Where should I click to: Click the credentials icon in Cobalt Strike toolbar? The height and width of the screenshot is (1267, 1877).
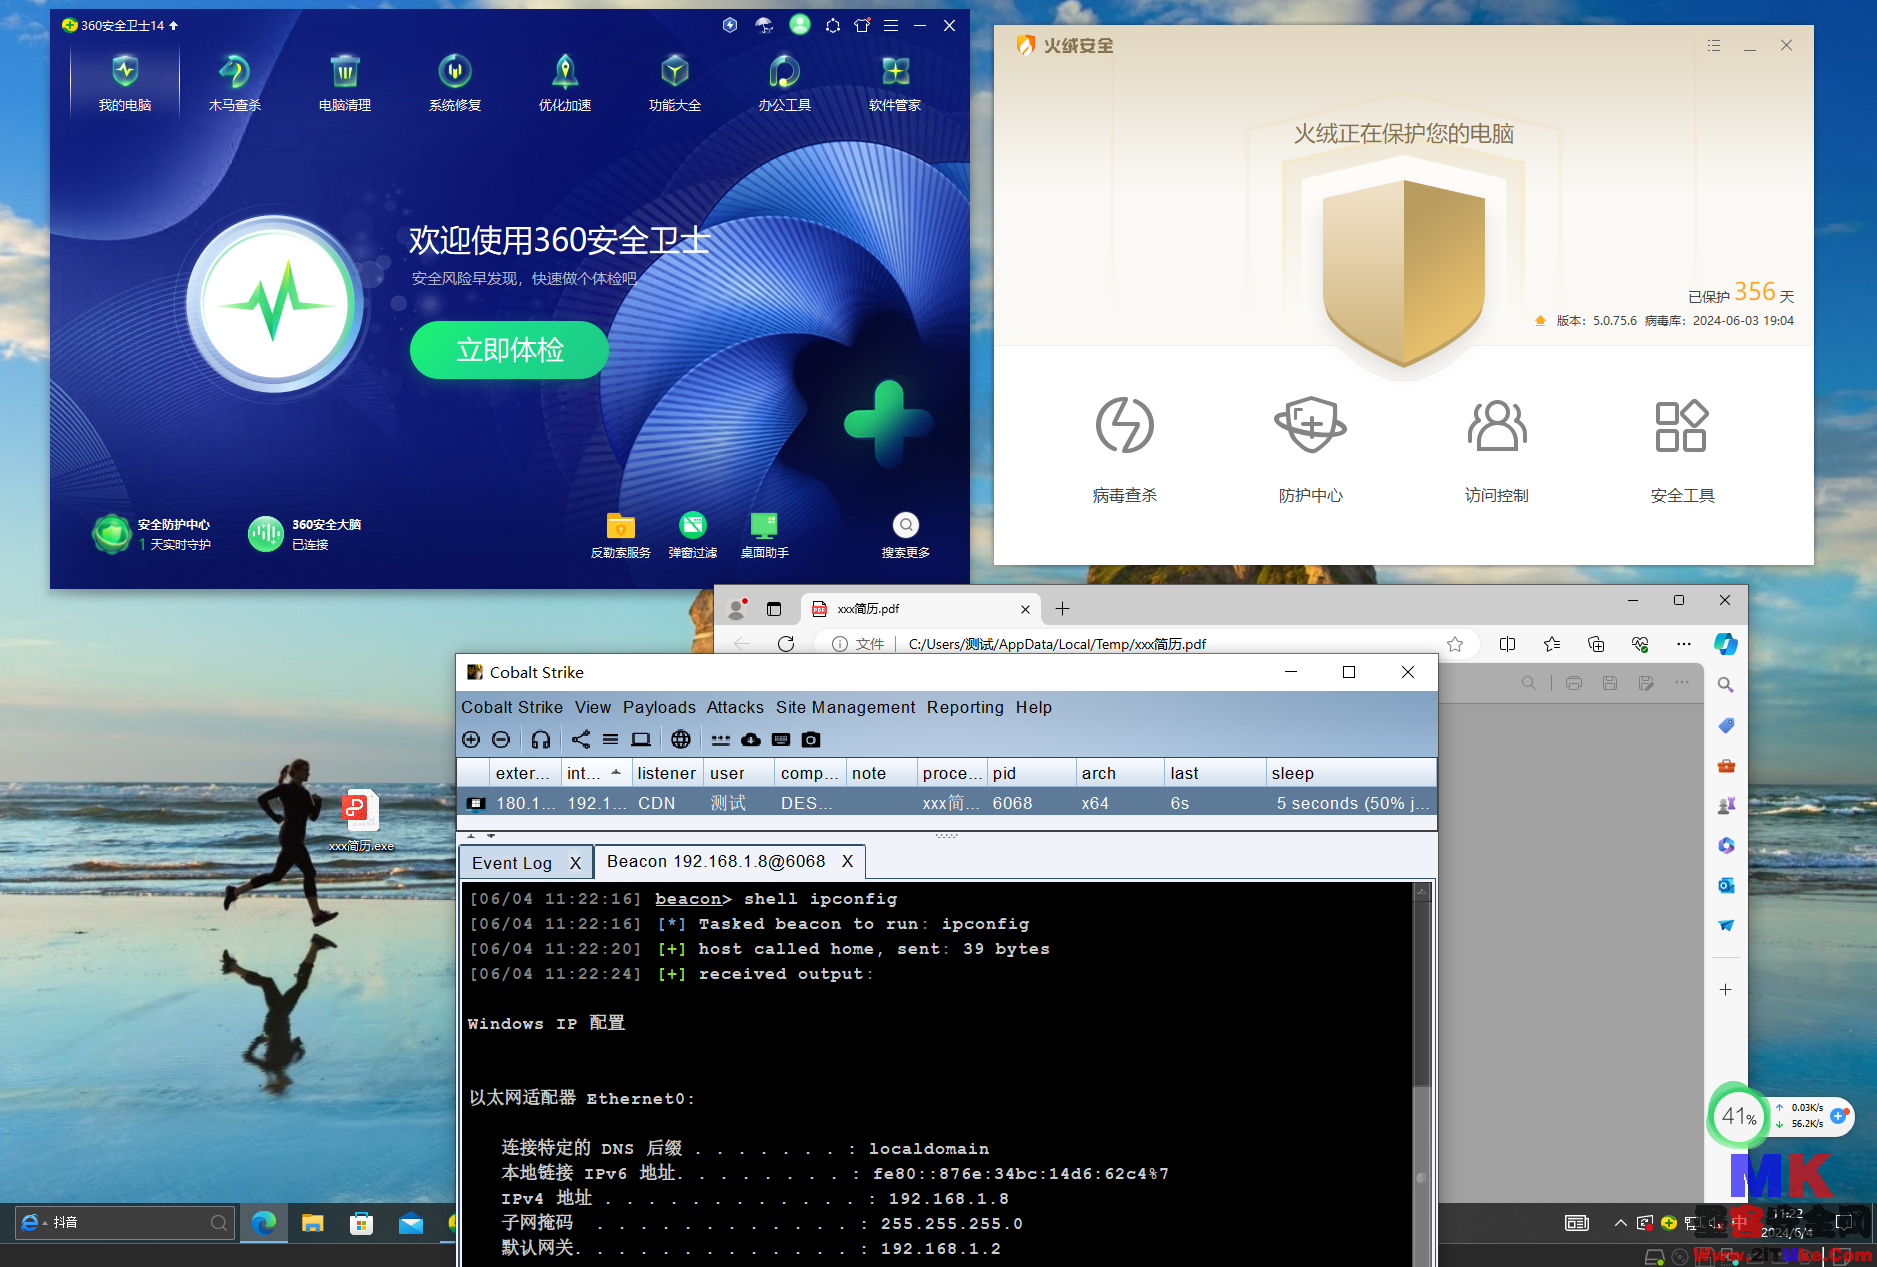721,740
